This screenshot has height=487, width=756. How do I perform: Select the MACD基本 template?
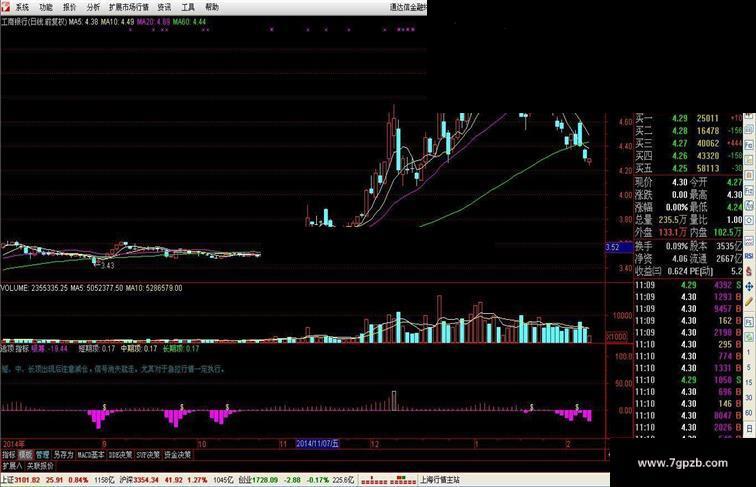tap(91, 455)
